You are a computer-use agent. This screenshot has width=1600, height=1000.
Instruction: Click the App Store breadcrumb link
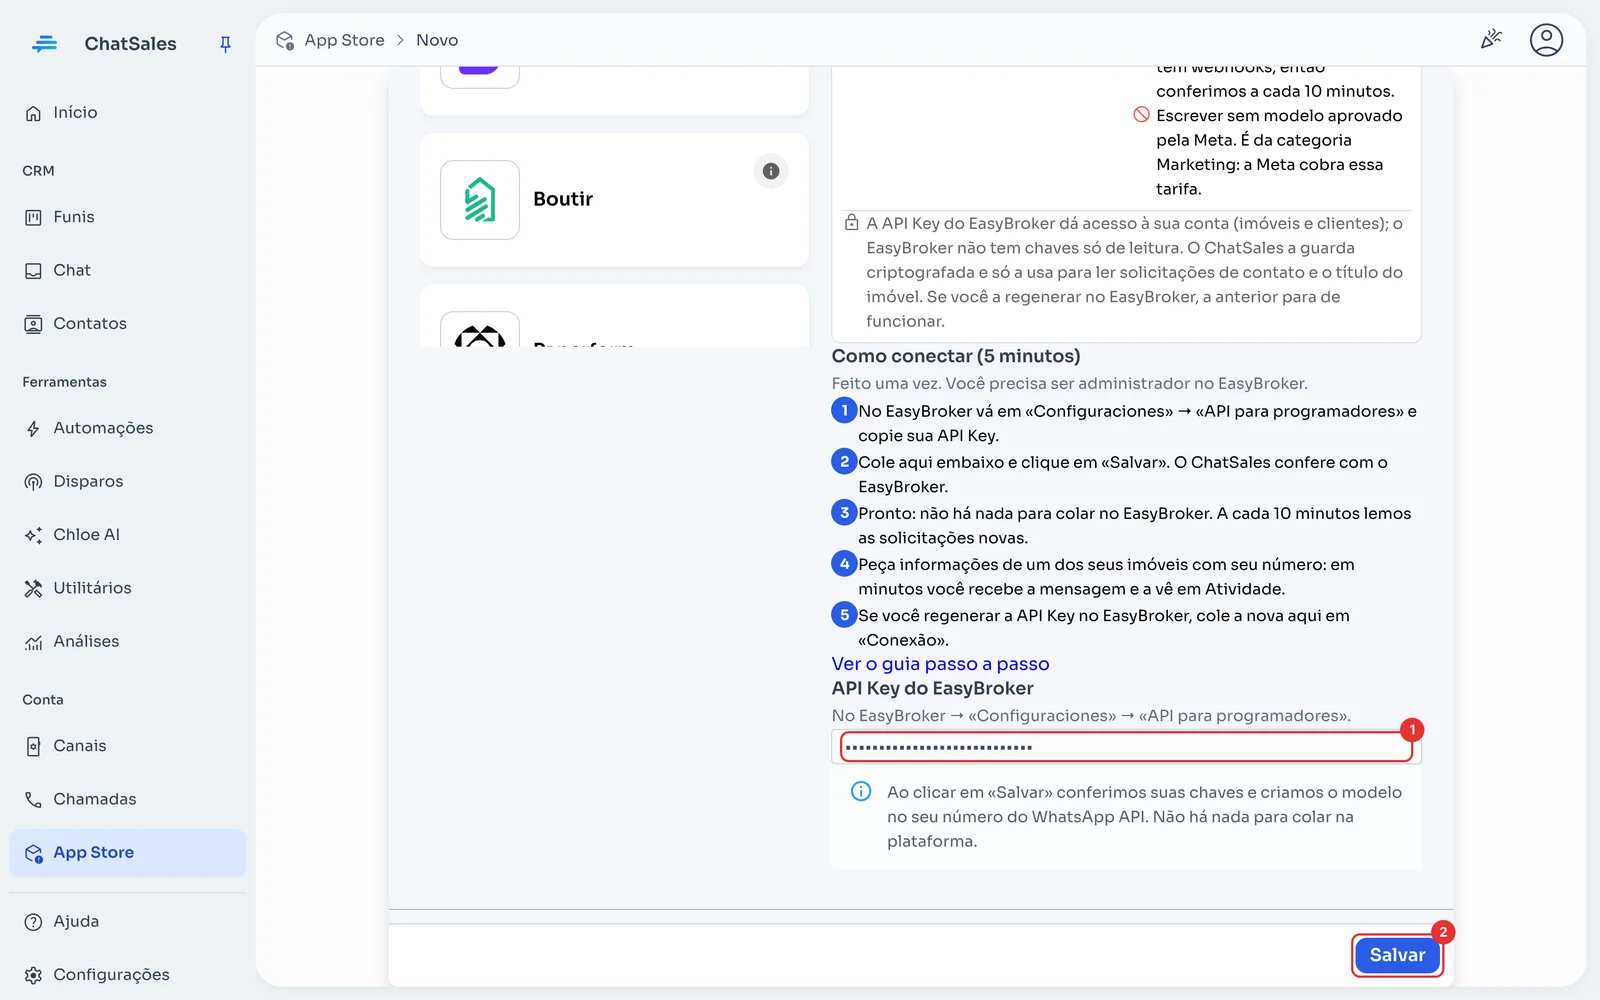pos(344,40)
